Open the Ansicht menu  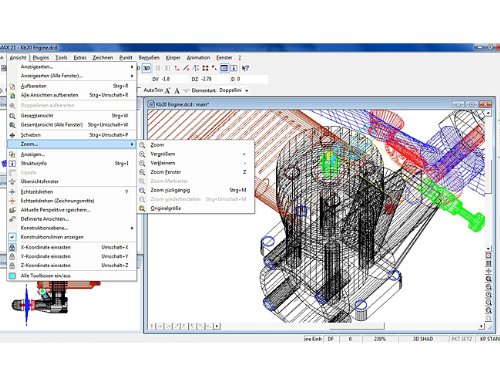tap(18, 58)
